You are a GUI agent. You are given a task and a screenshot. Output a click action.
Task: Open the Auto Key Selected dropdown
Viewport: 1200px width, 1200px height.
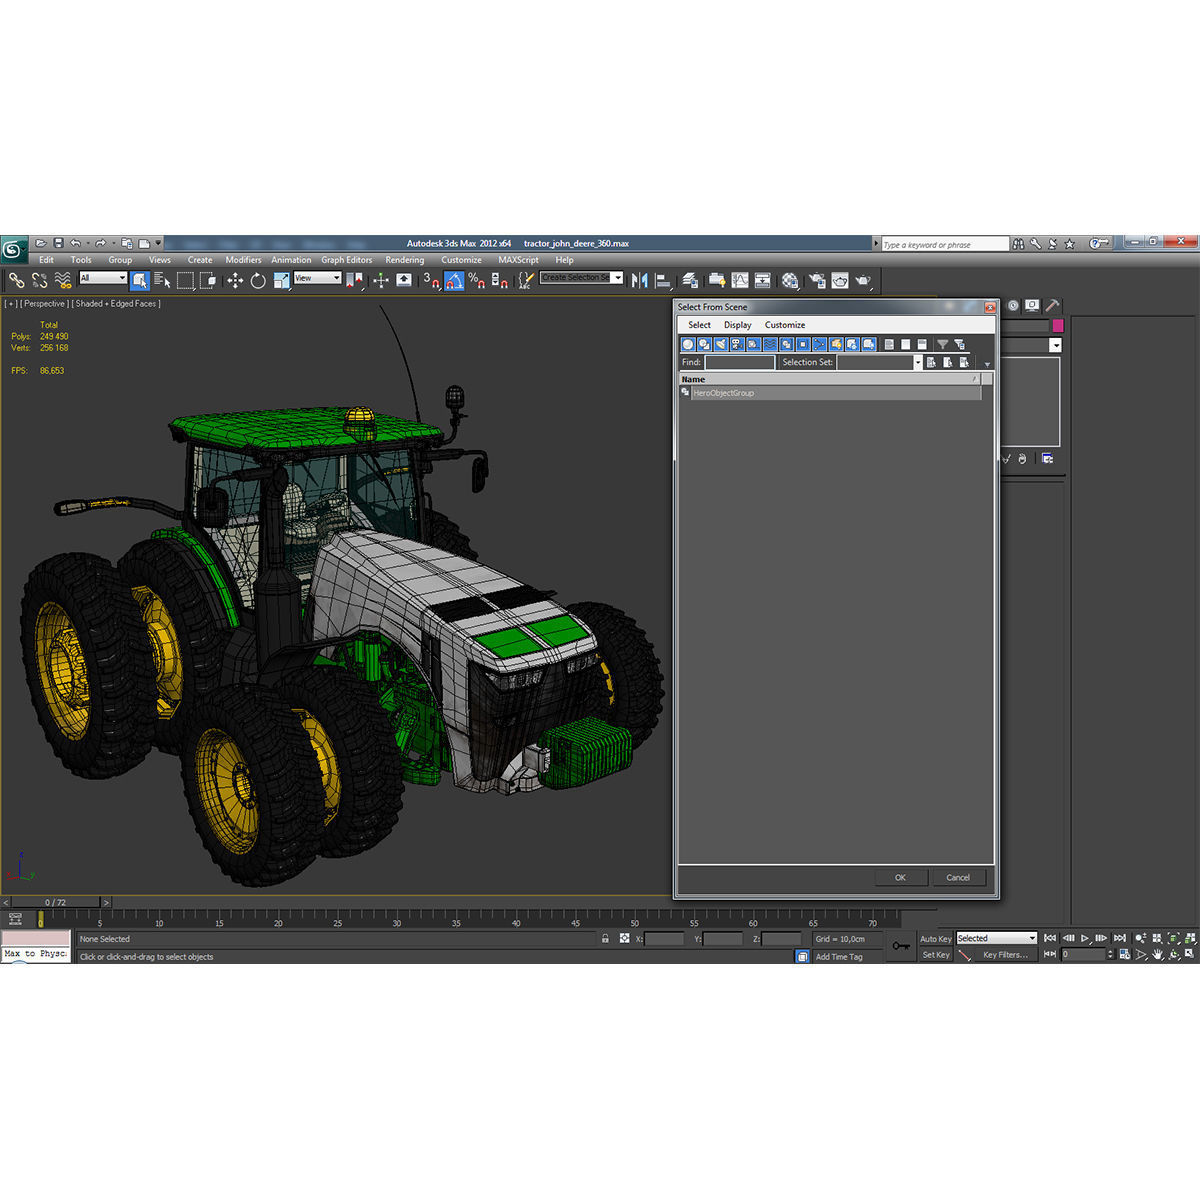pos(997,938)
